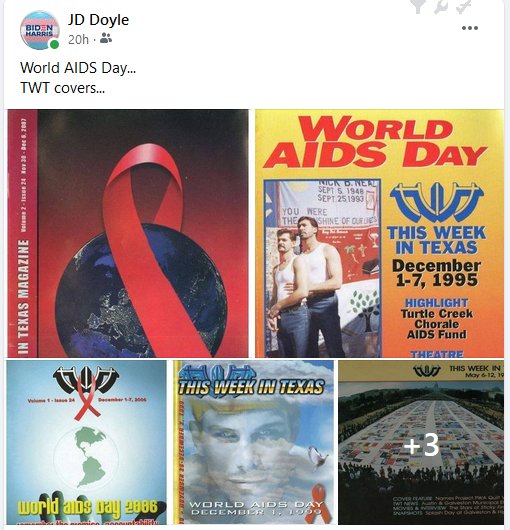
Task: Click the blue TWT logo on the 1995 cover
Action: pyautogui.click(x=437, y=203)
